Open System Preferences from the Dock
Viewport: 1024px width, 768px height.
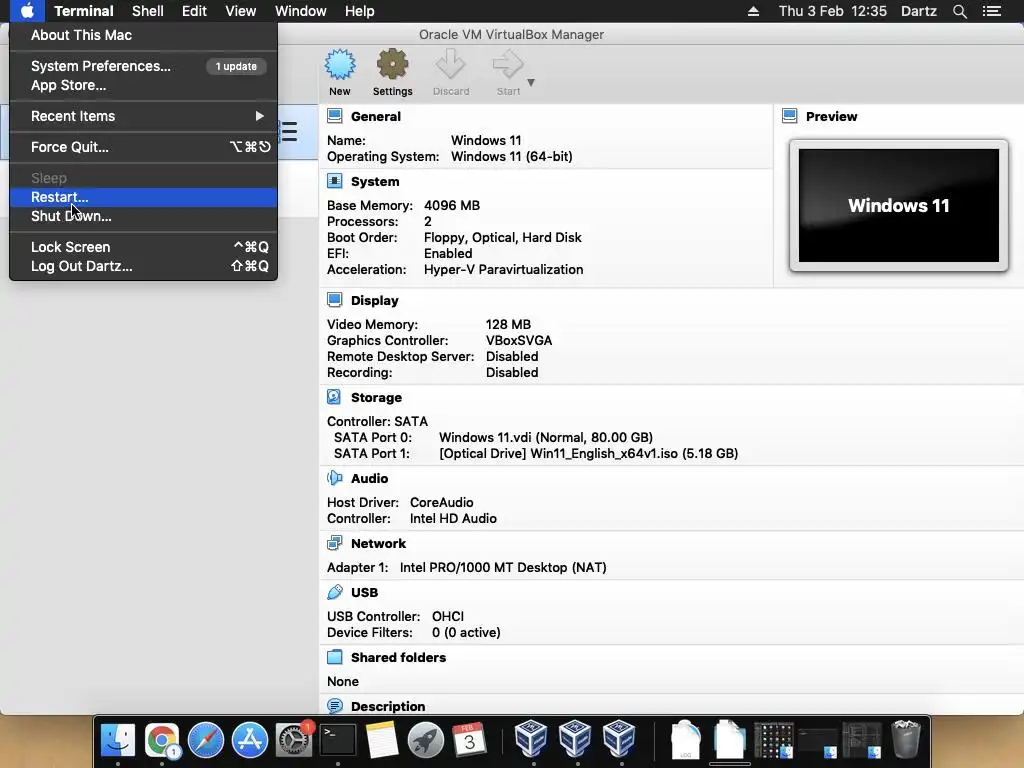pos(294,740)
